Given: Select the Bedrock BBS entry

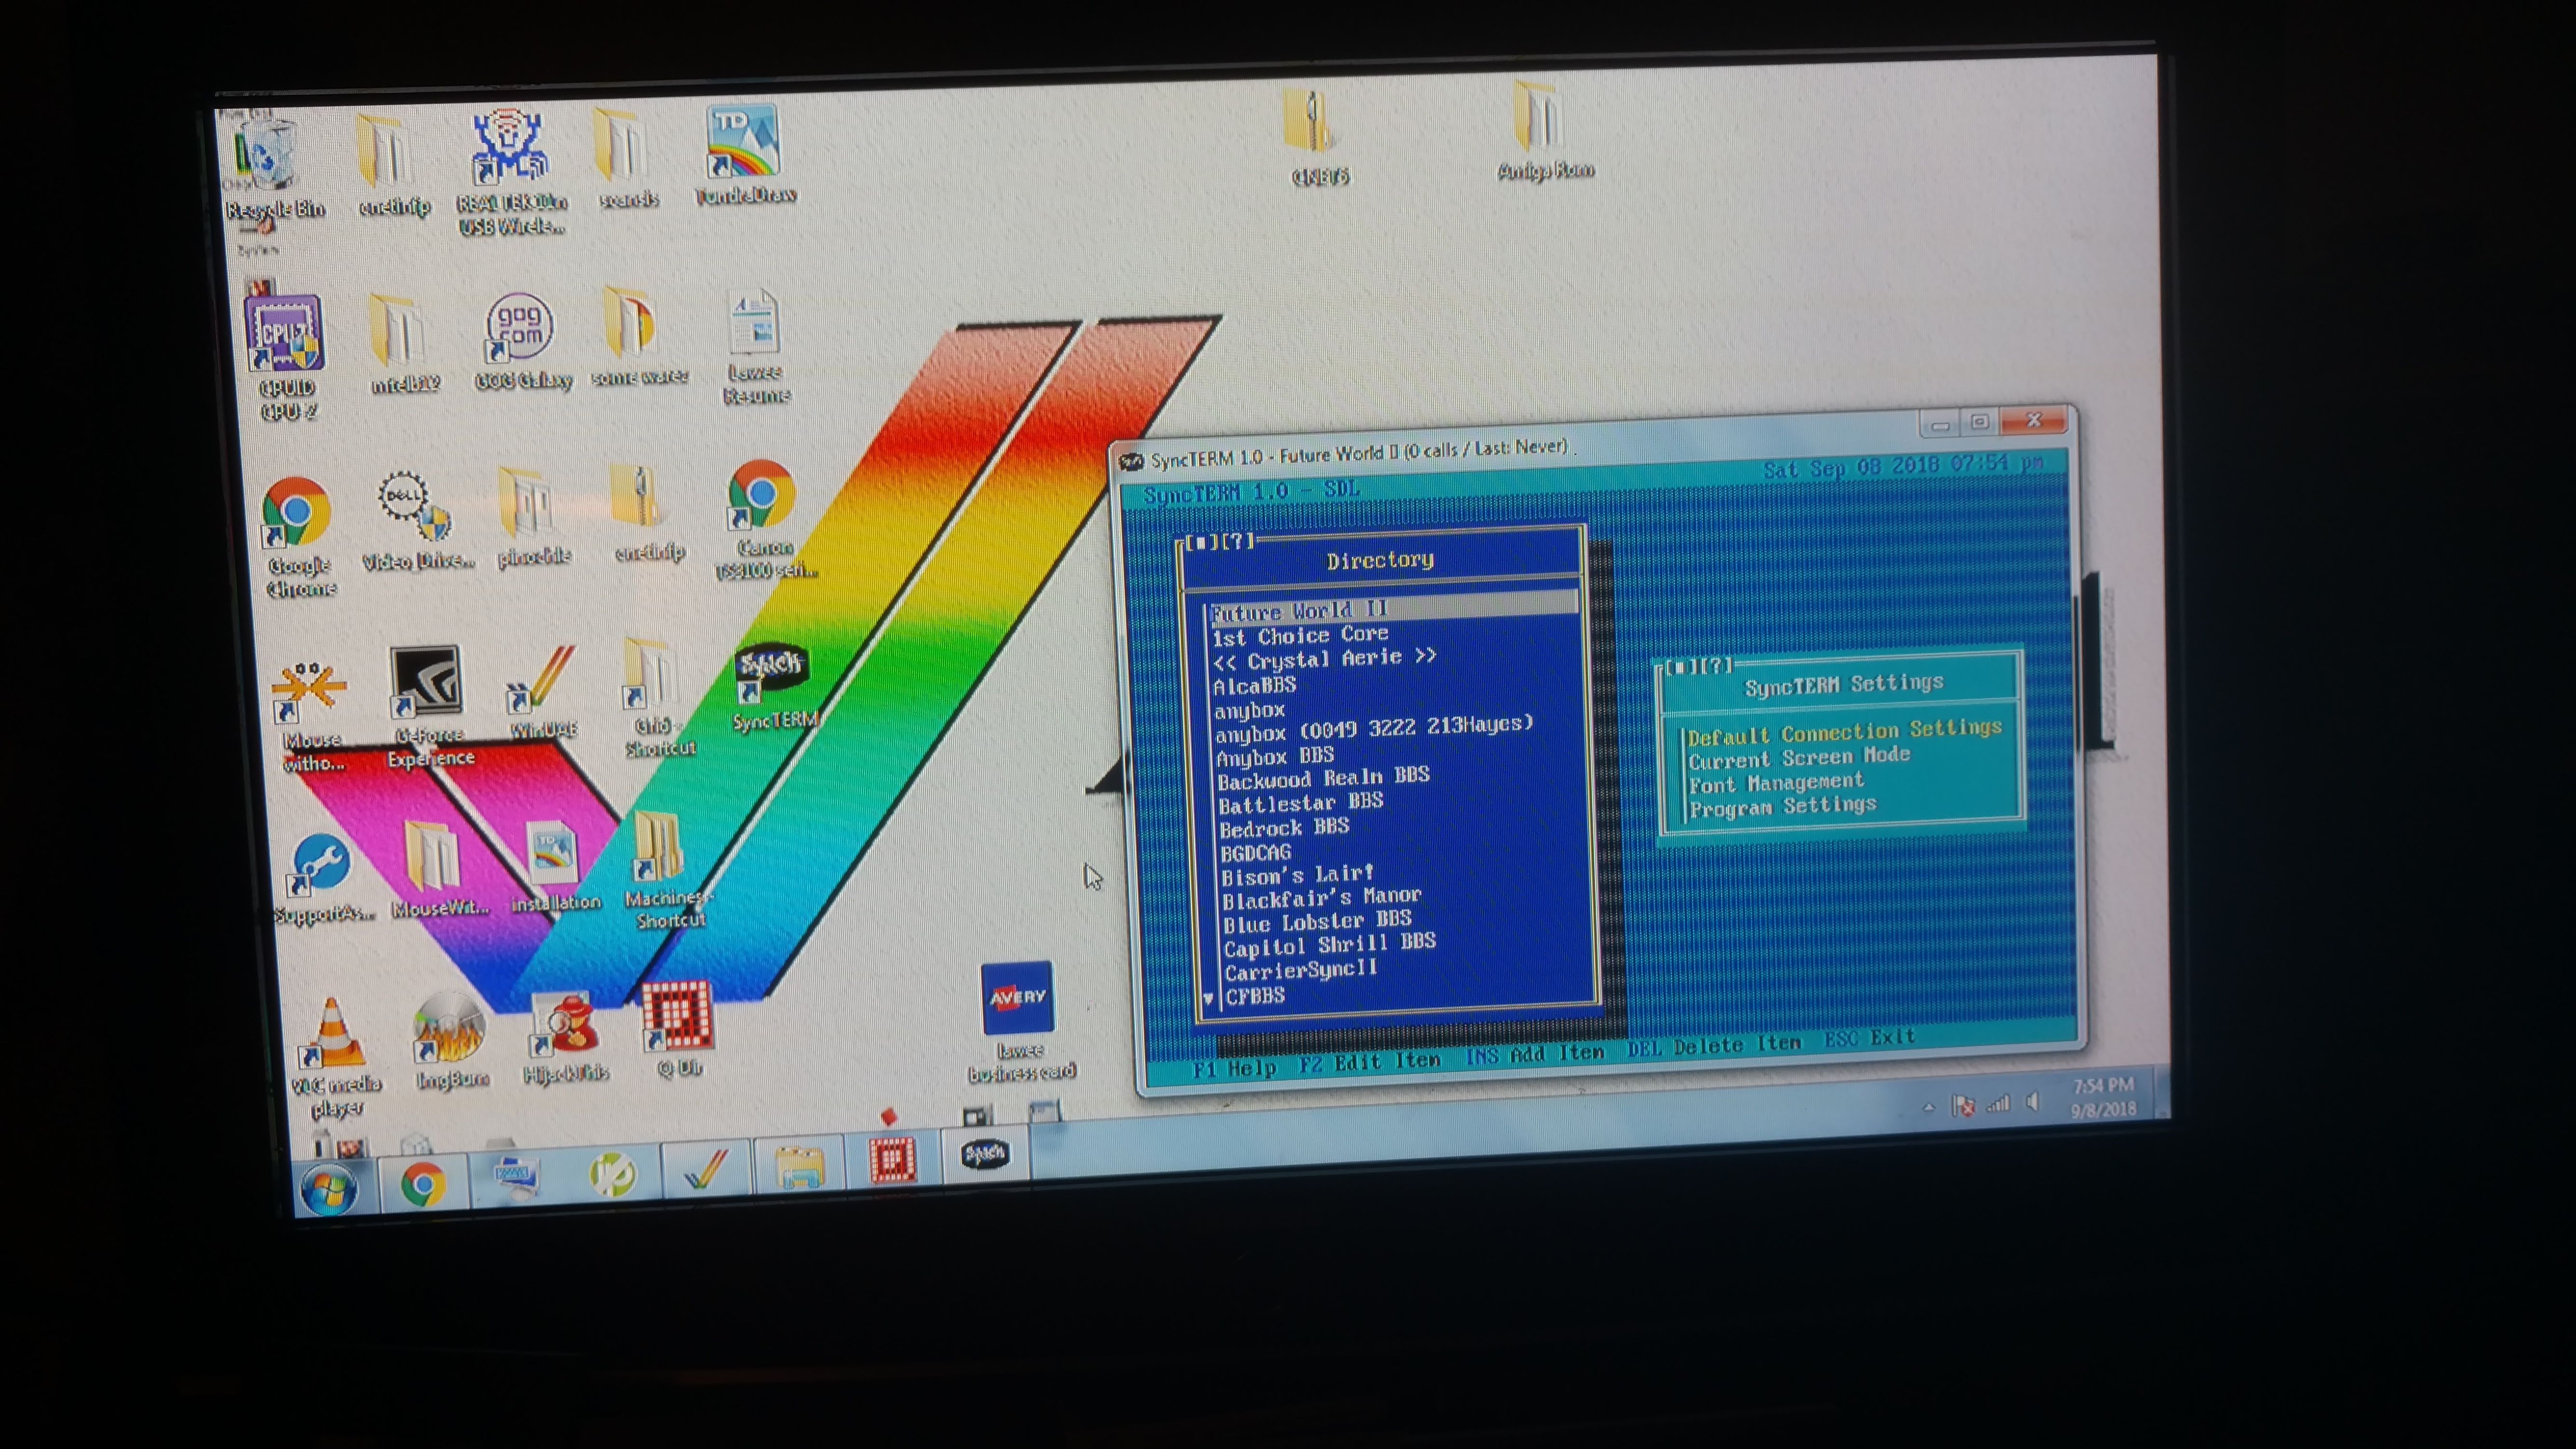Looking at the screenshot, I should click(x=1284, y=828).
